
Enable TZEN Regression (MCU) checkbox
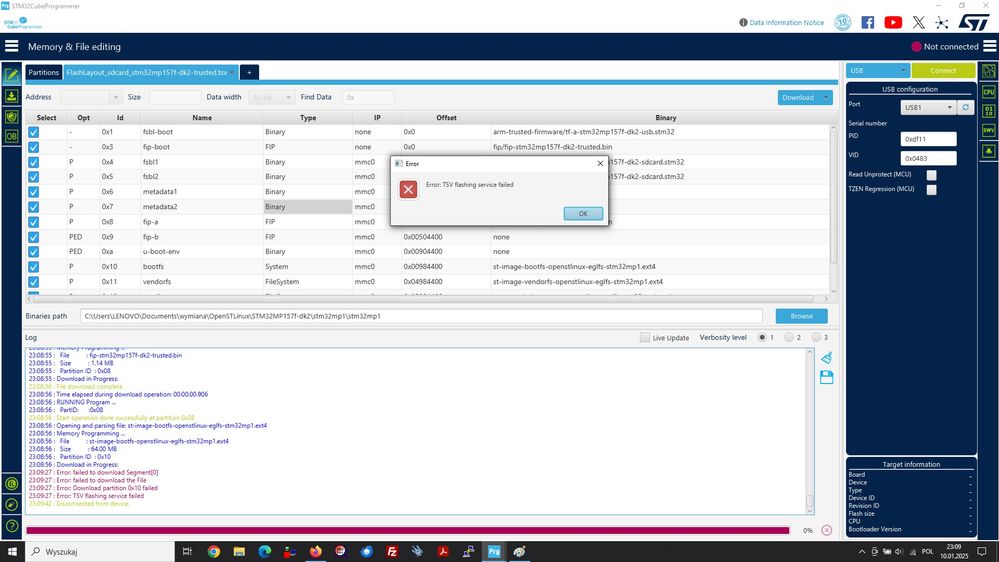pos(931,189)
